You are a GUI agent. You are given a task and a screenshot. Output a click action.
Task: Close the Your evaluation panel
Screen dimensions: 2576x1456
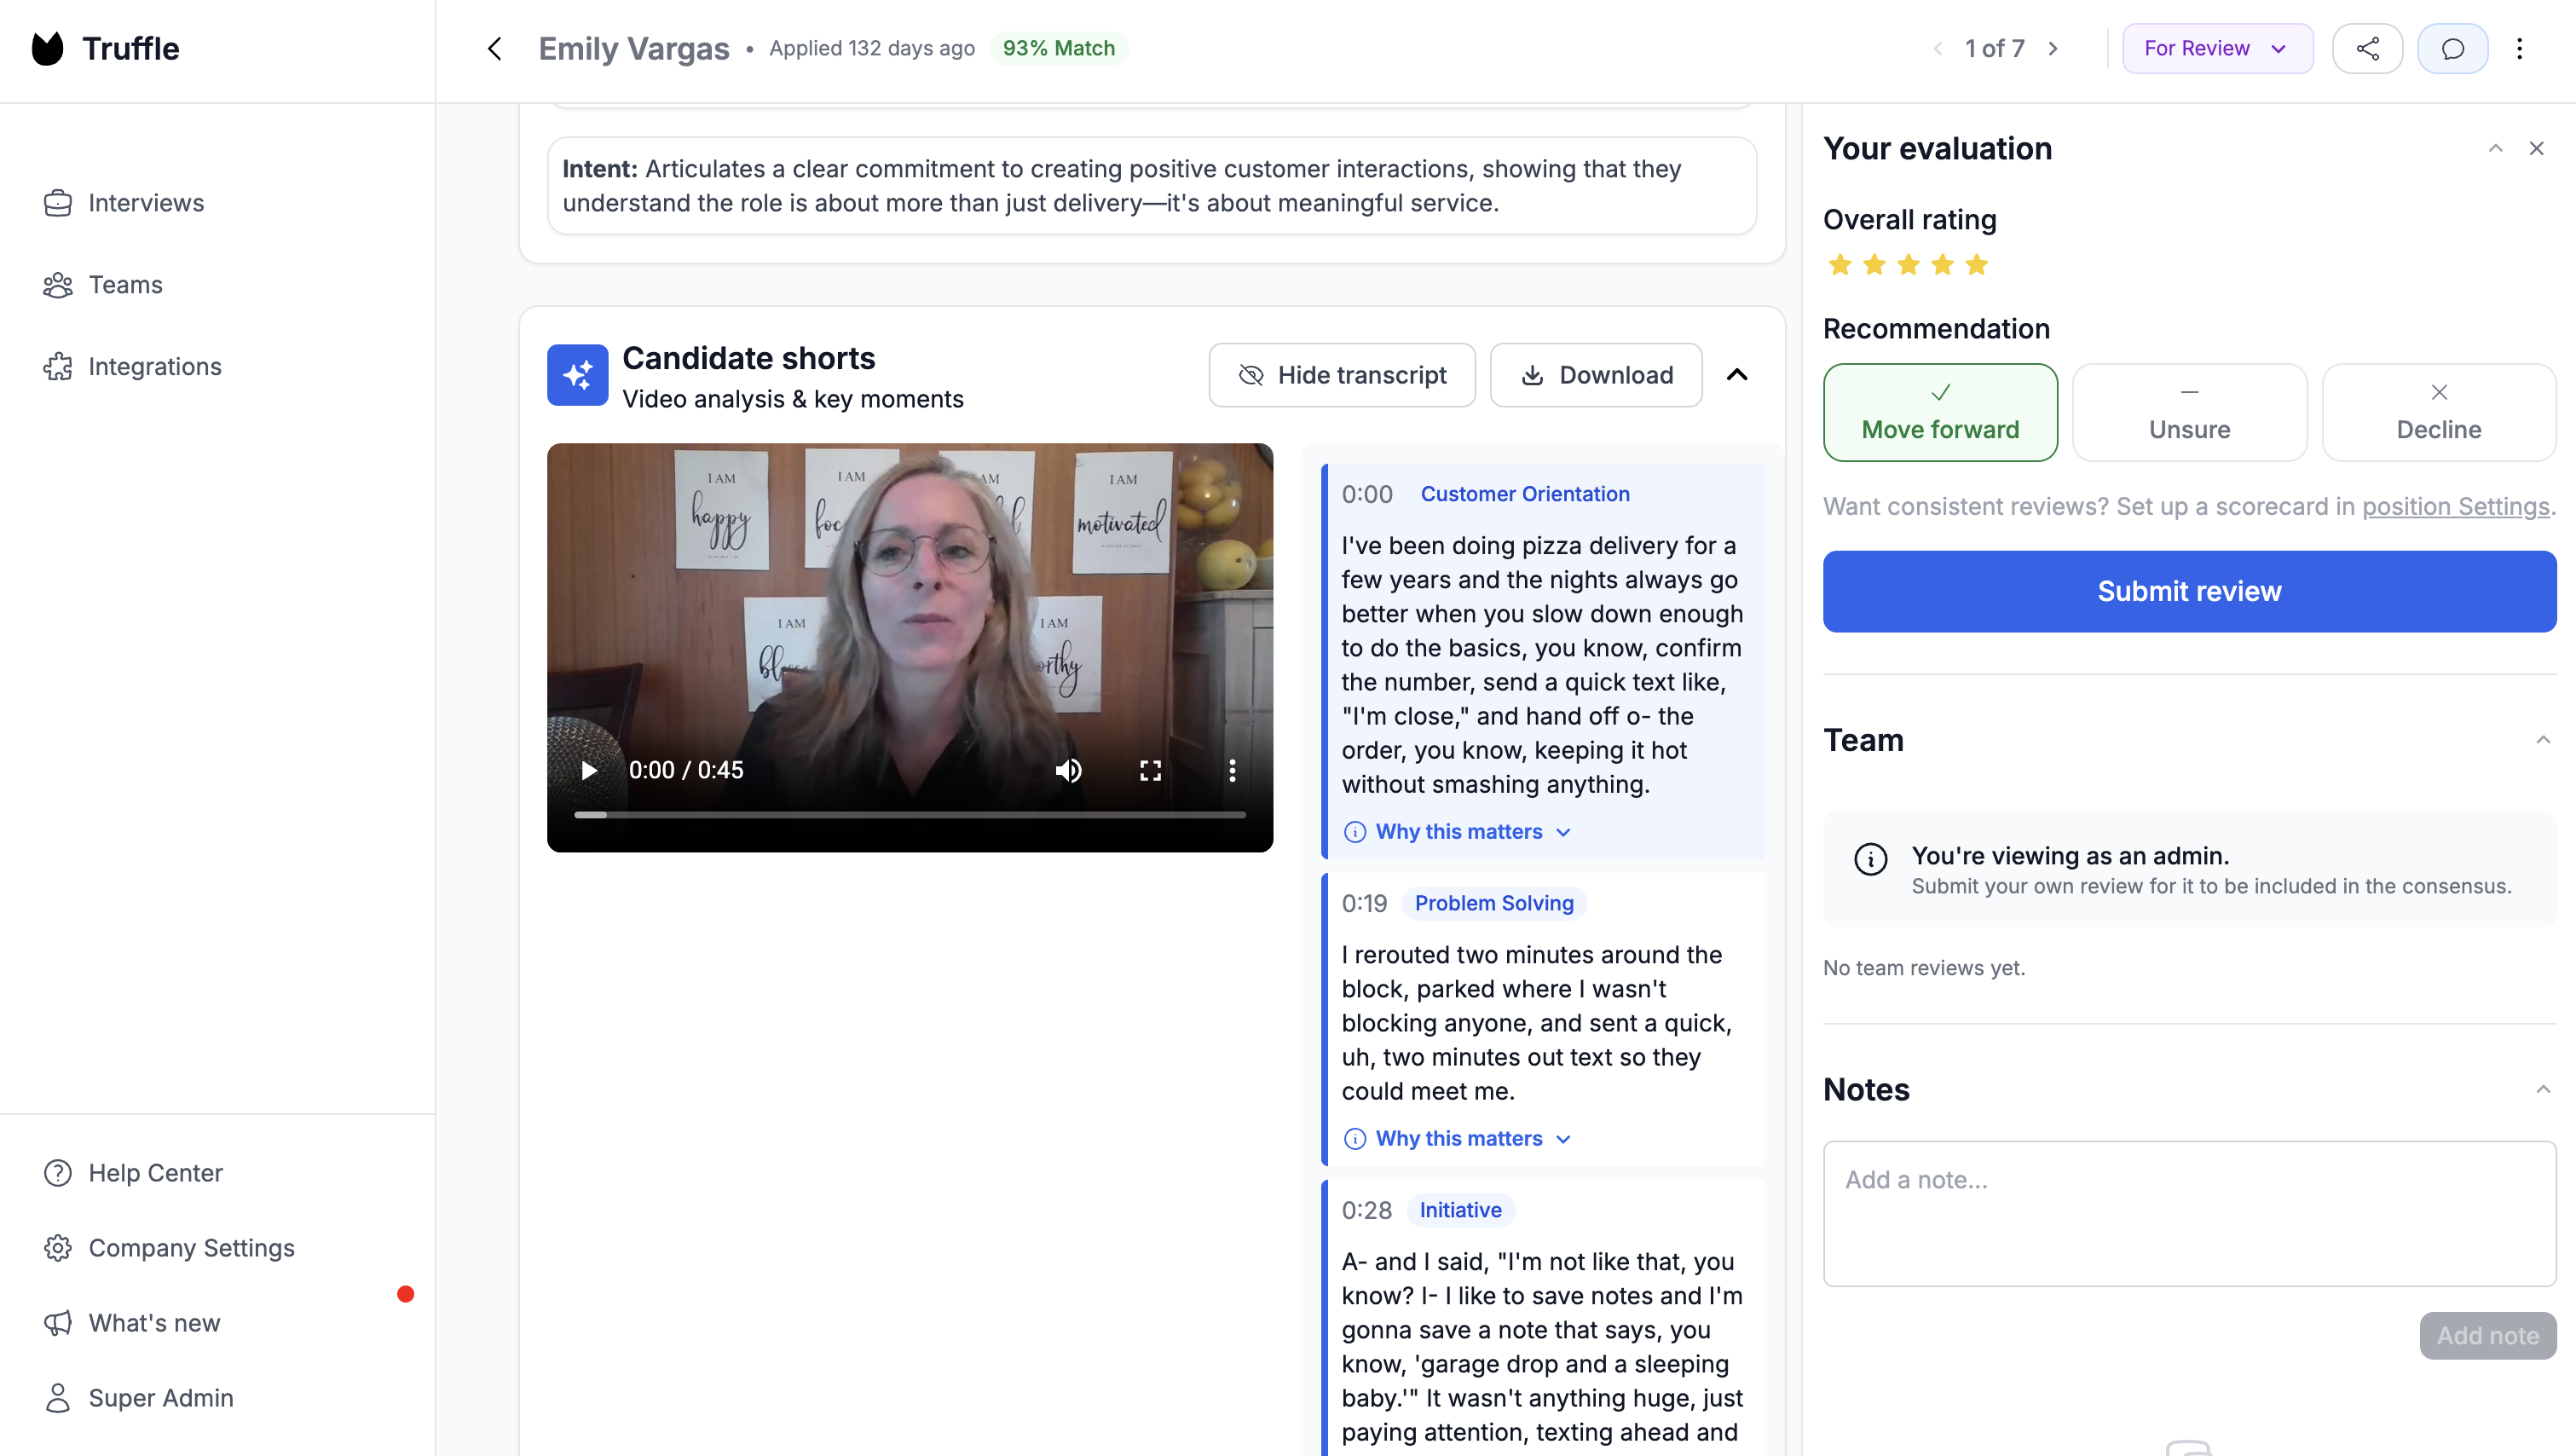point(2536,149)
